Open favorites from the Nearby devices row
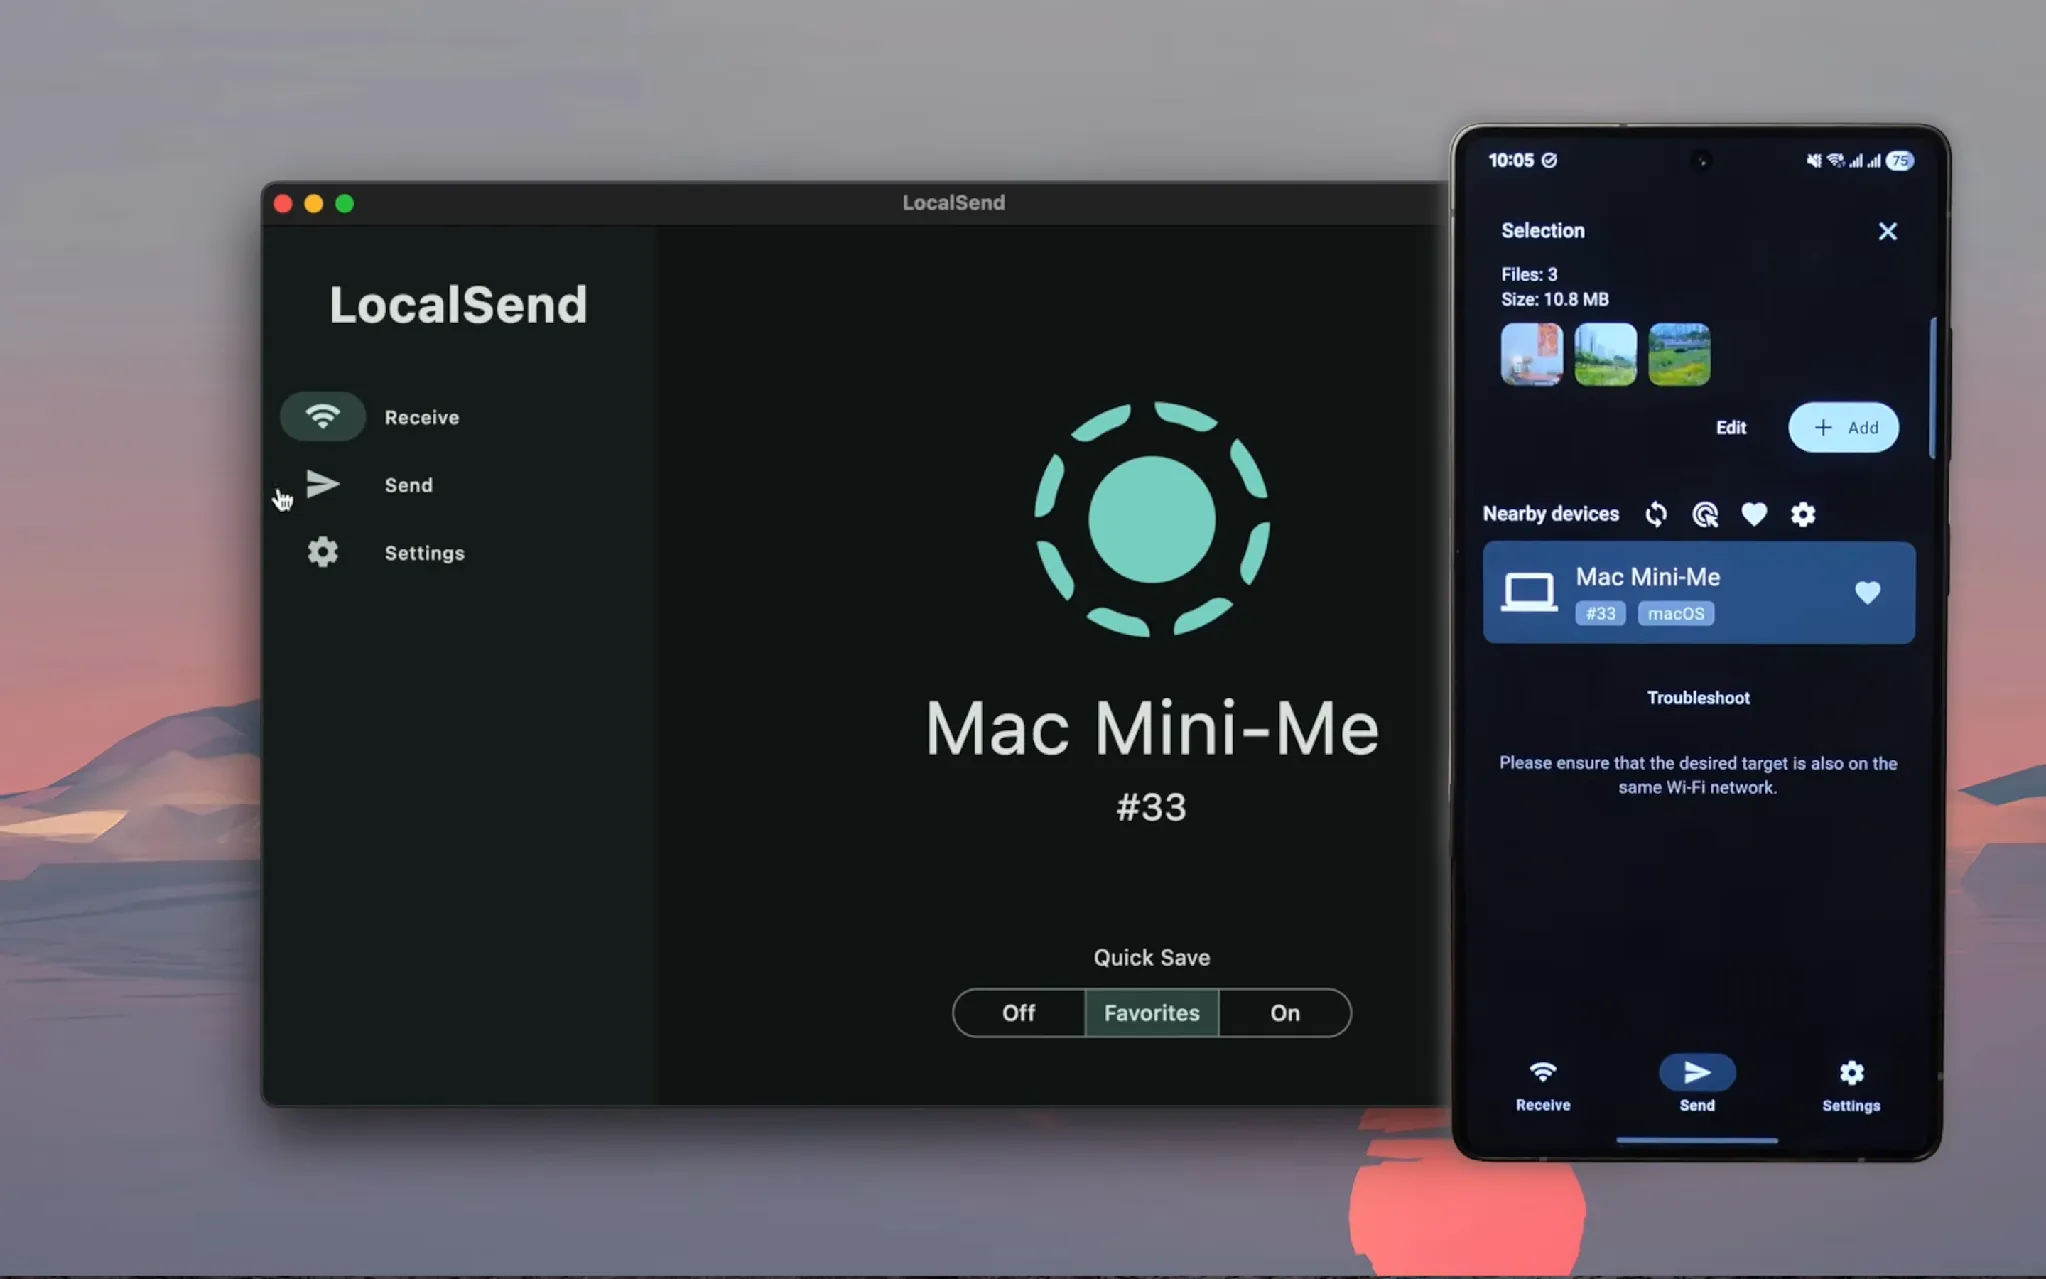The image size is (2046, 1279). [x=1754, y=514]
